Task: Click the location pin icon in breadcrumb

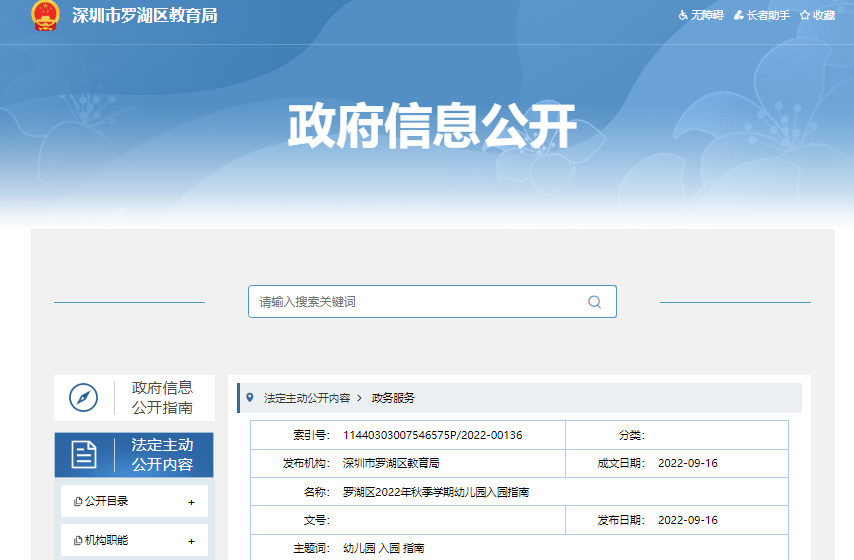Action: tap(249, 397)
